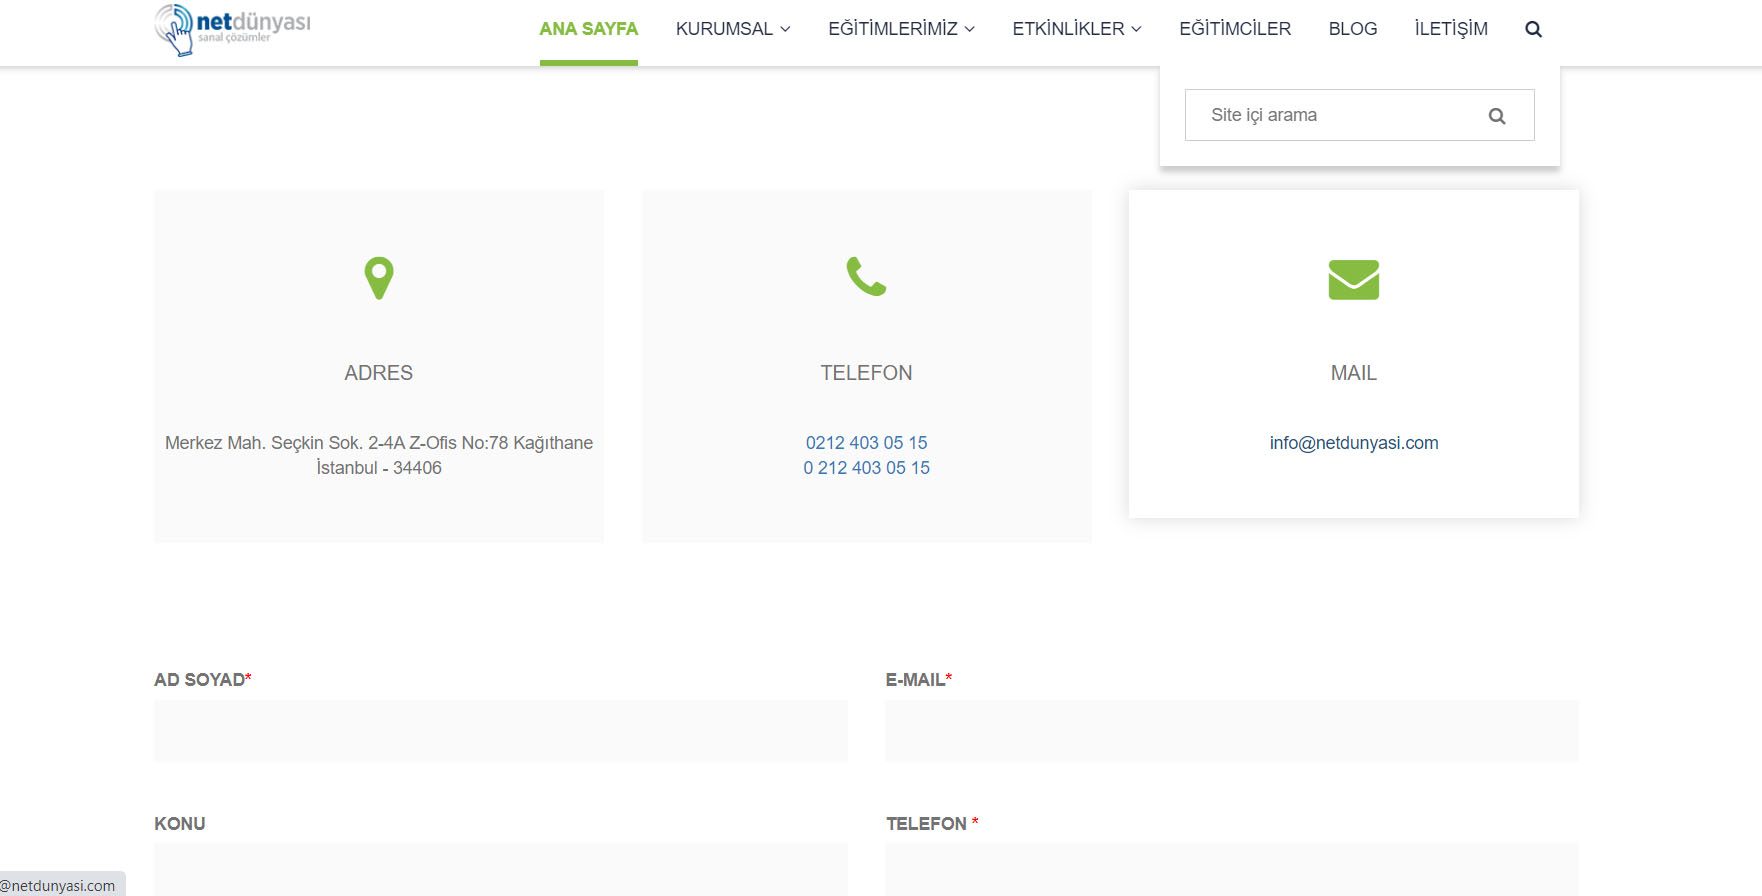Screen dimensions: 1762x896
Task: Click the green envelope mail icon
Action: coord(1353,280)
